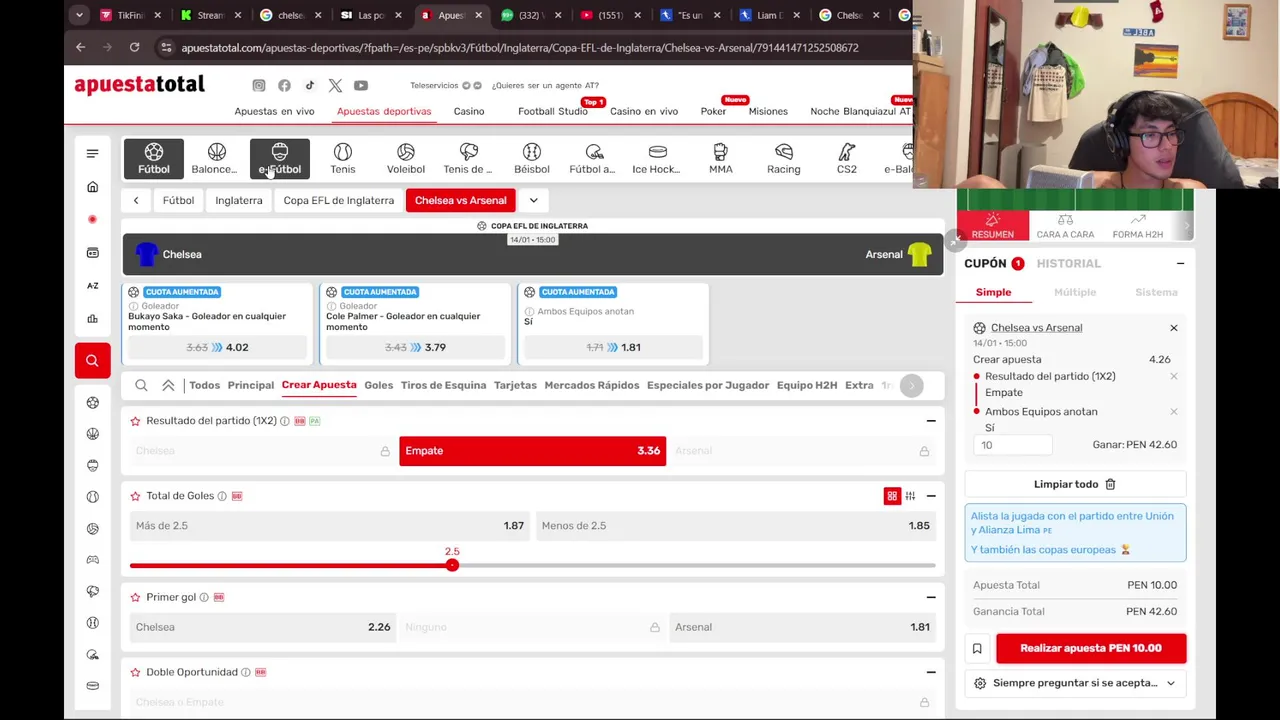Screen dimensions: 1280x720
Task: Go back with the breadcrumb arrow
Action: point(136,200)
